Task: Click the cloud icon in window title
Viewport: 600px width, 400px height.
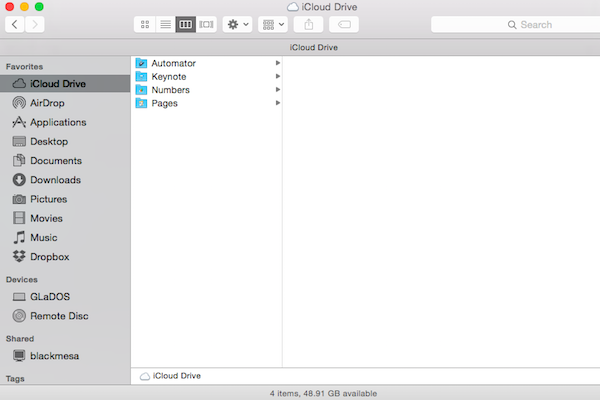Action: tap(293, 7)
